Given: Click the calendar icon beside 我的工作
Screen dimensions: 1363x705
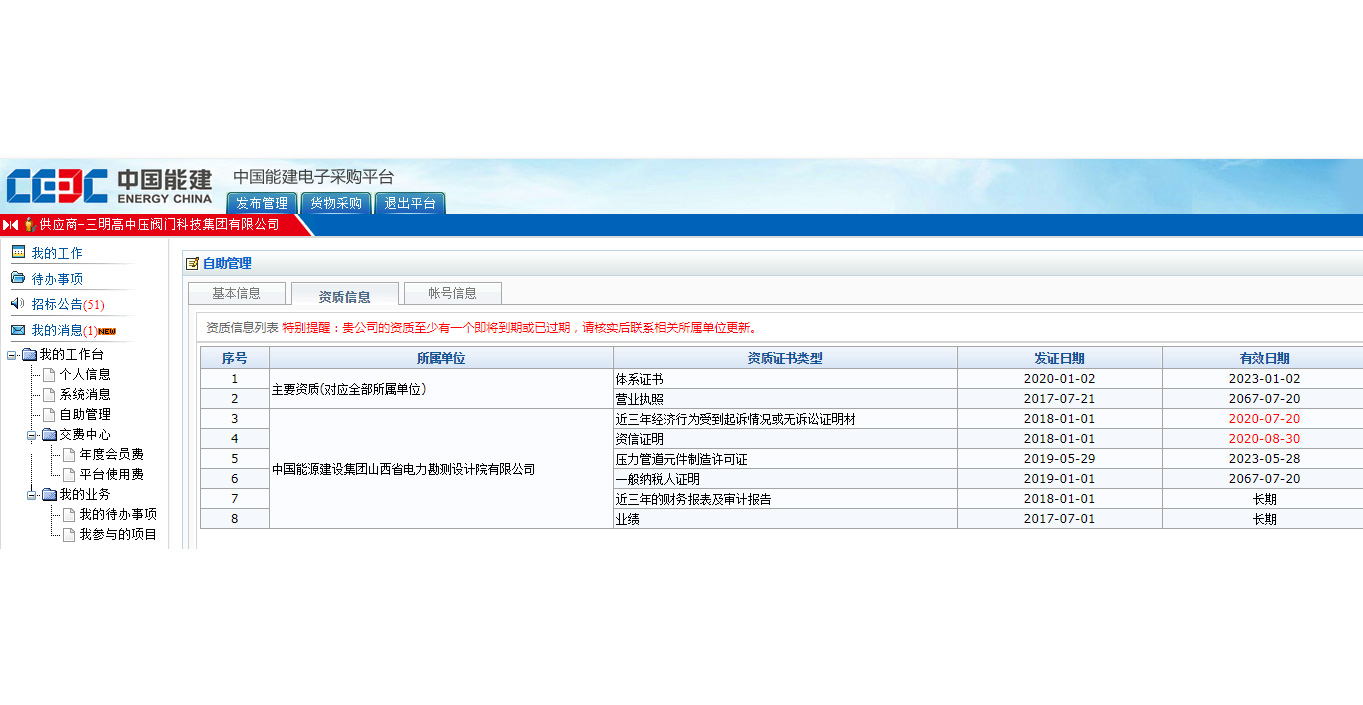Looking at the screenshot, I should click(18, 252).
